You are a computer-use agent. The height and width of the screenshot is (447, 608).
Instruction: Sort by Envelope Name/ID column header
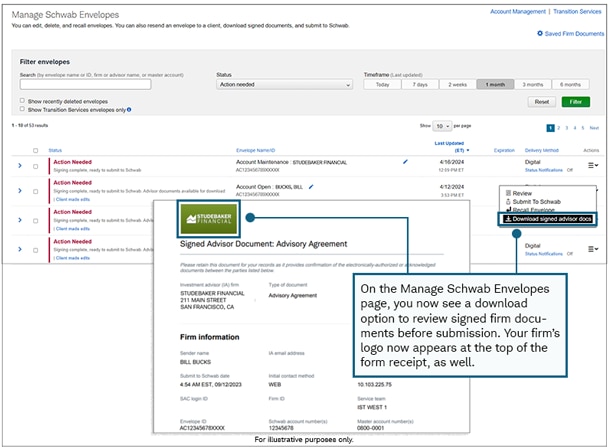[256, 150]
